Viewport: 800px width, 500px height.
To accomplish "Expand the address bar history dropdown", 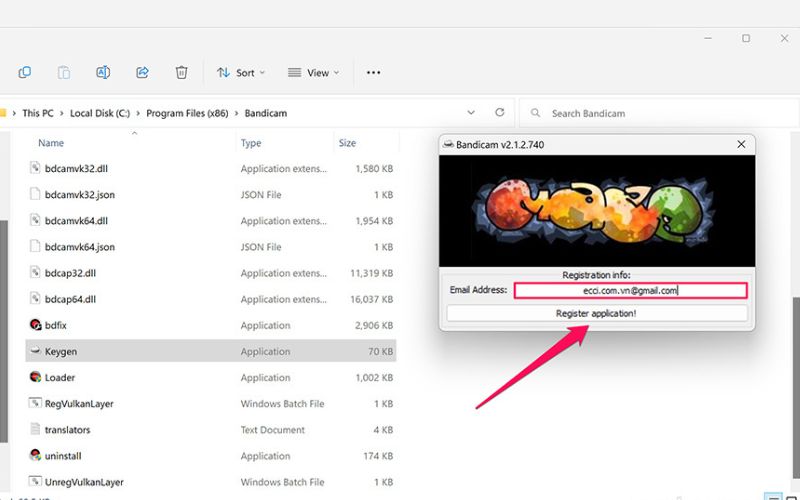I will (x=471, y=113).
